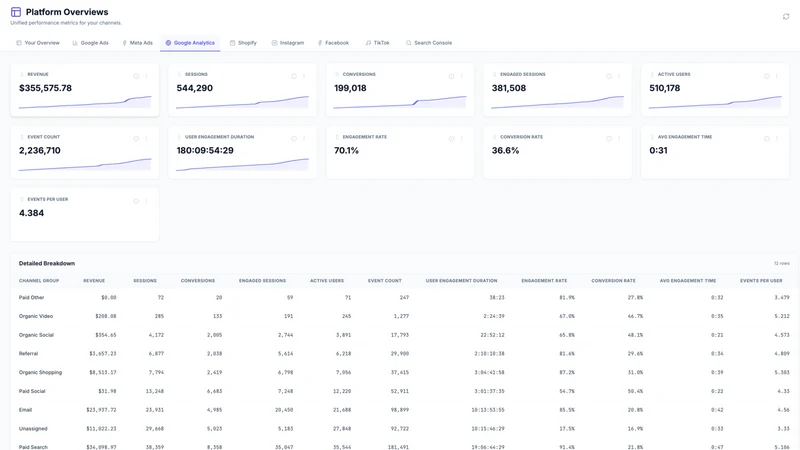Show info for the Event Count card
800x450 pixels.
(136, 139)
